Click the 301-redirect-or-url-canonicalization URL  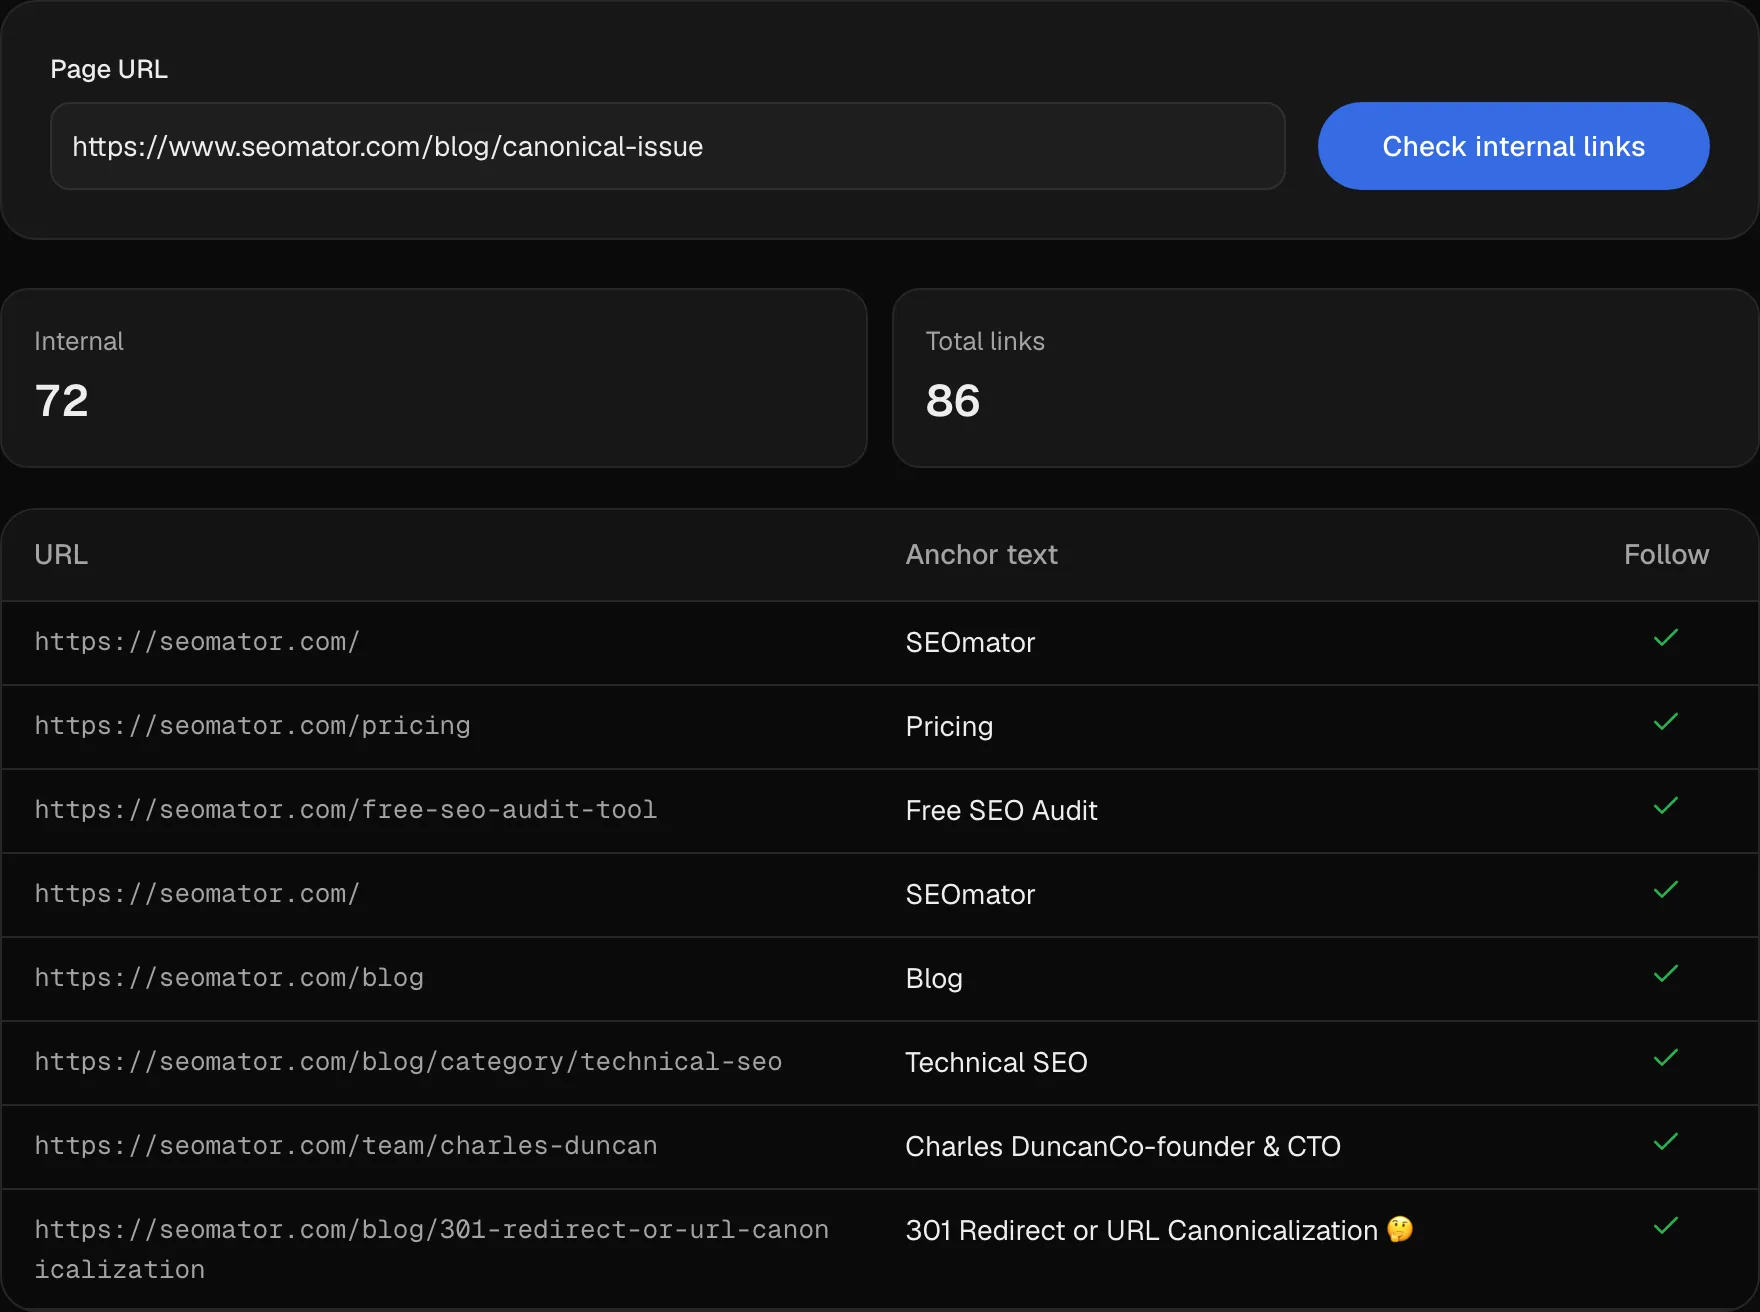point(431,1250)
